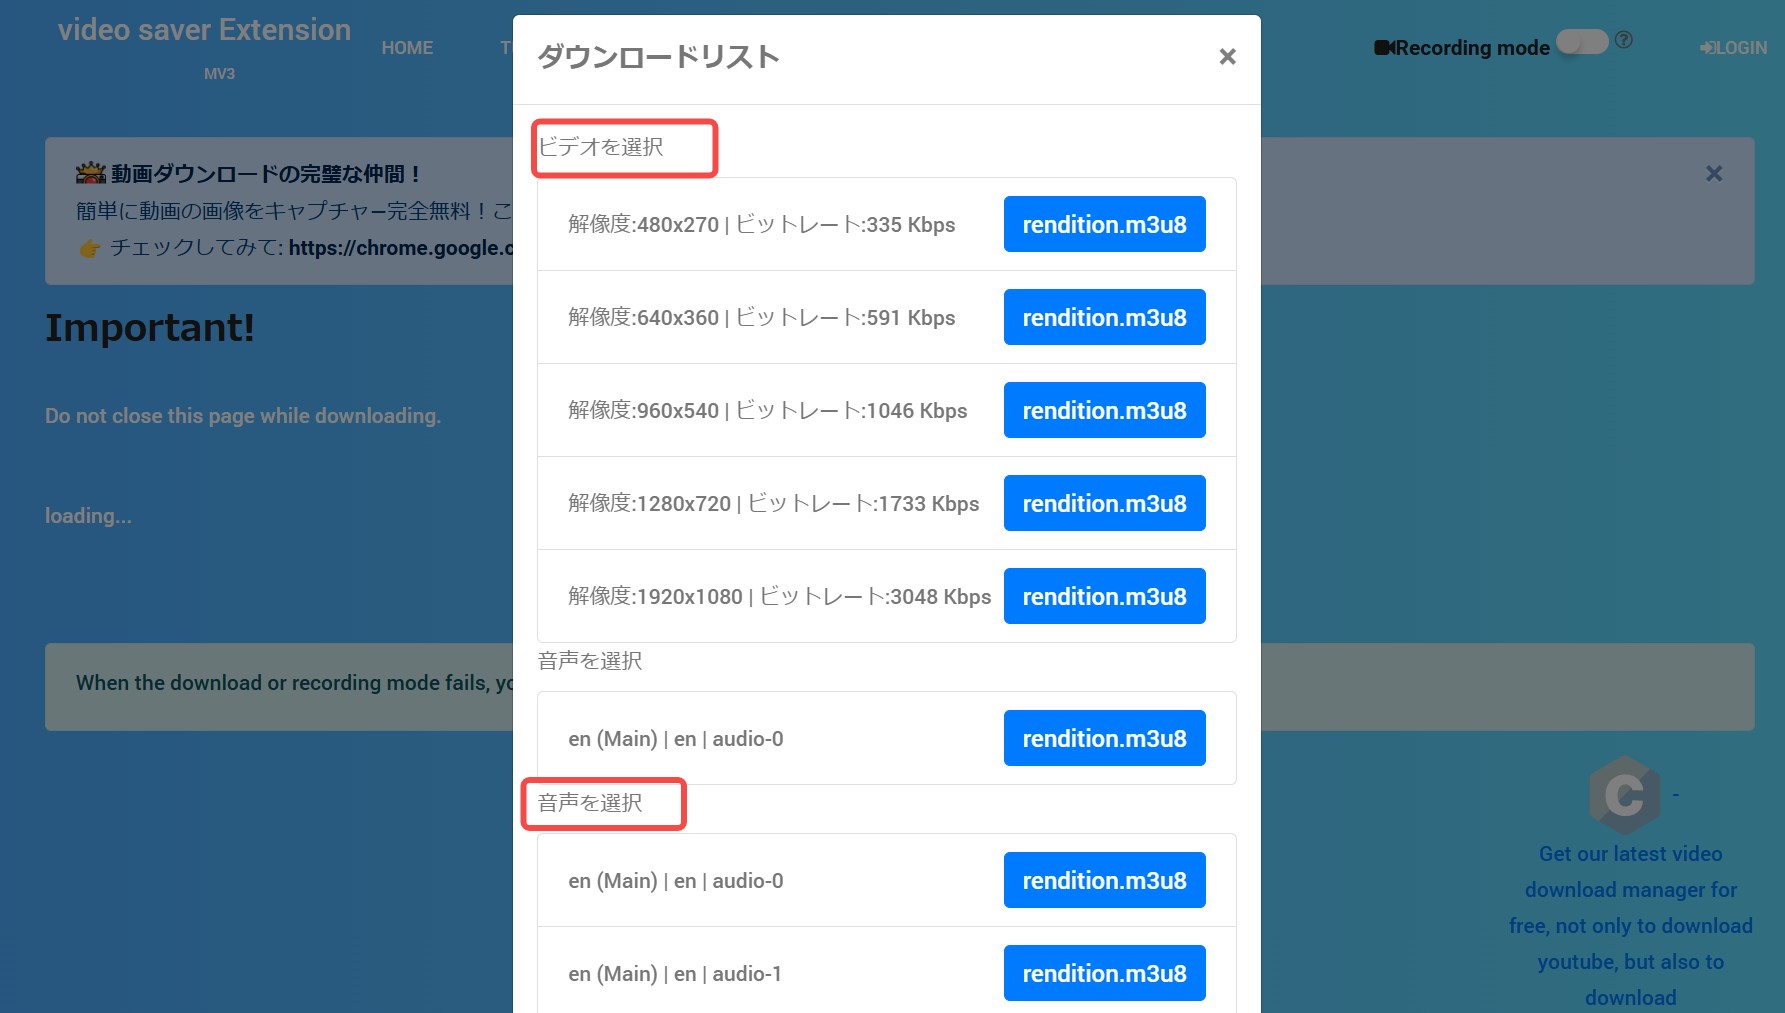Click the loading... status text

(88, 516)
